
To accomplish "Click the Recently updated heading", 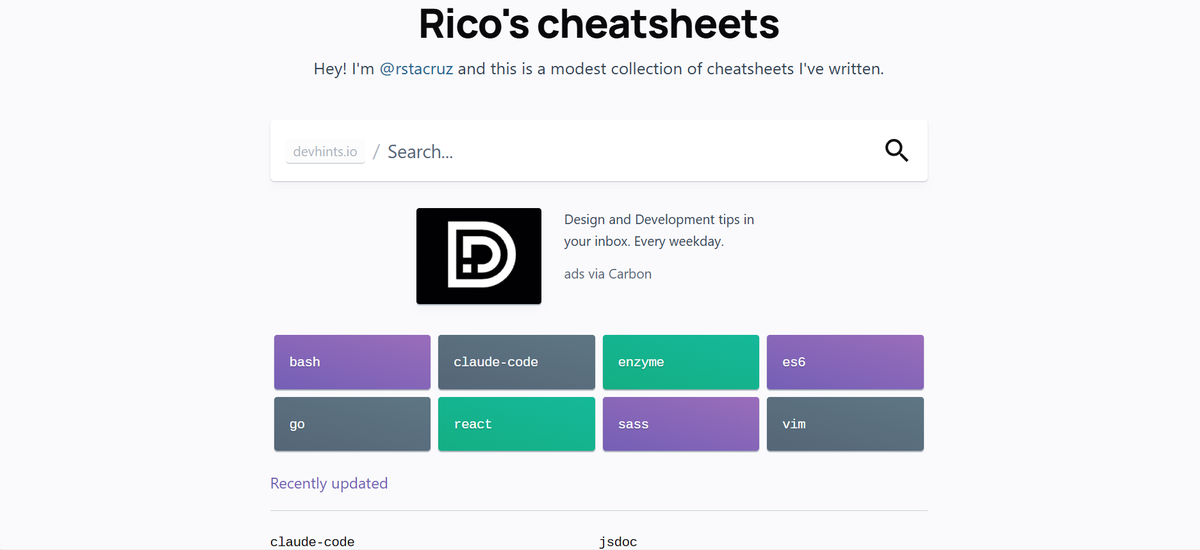I will tap(329, 483).
